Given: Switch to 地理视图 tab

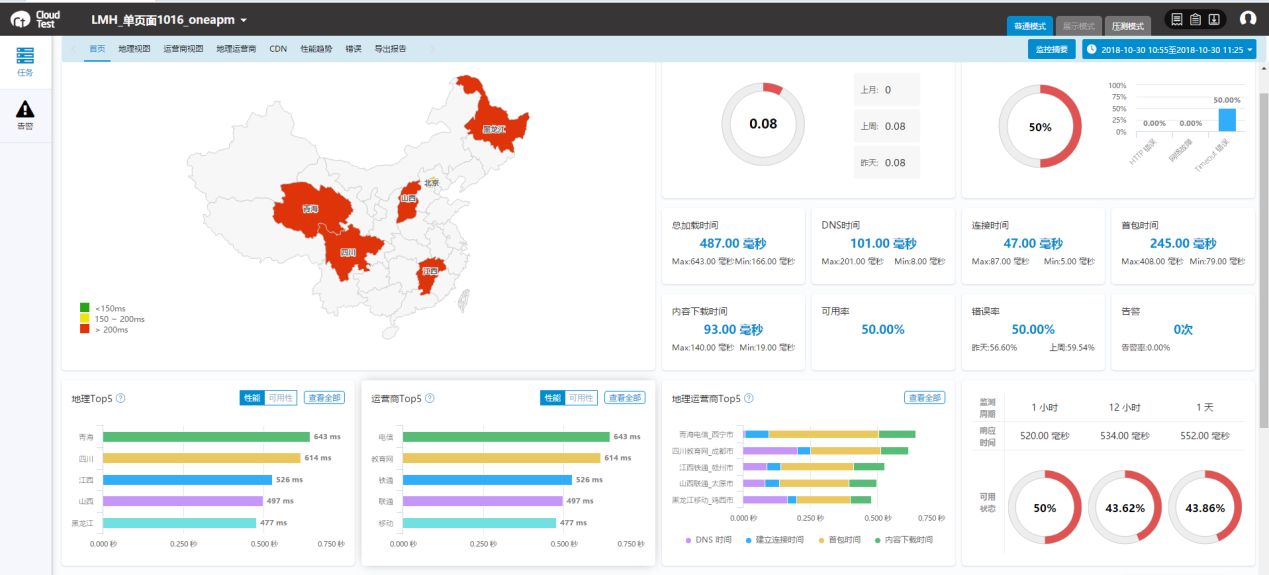Looking at the screenshot, I should 134,48.
